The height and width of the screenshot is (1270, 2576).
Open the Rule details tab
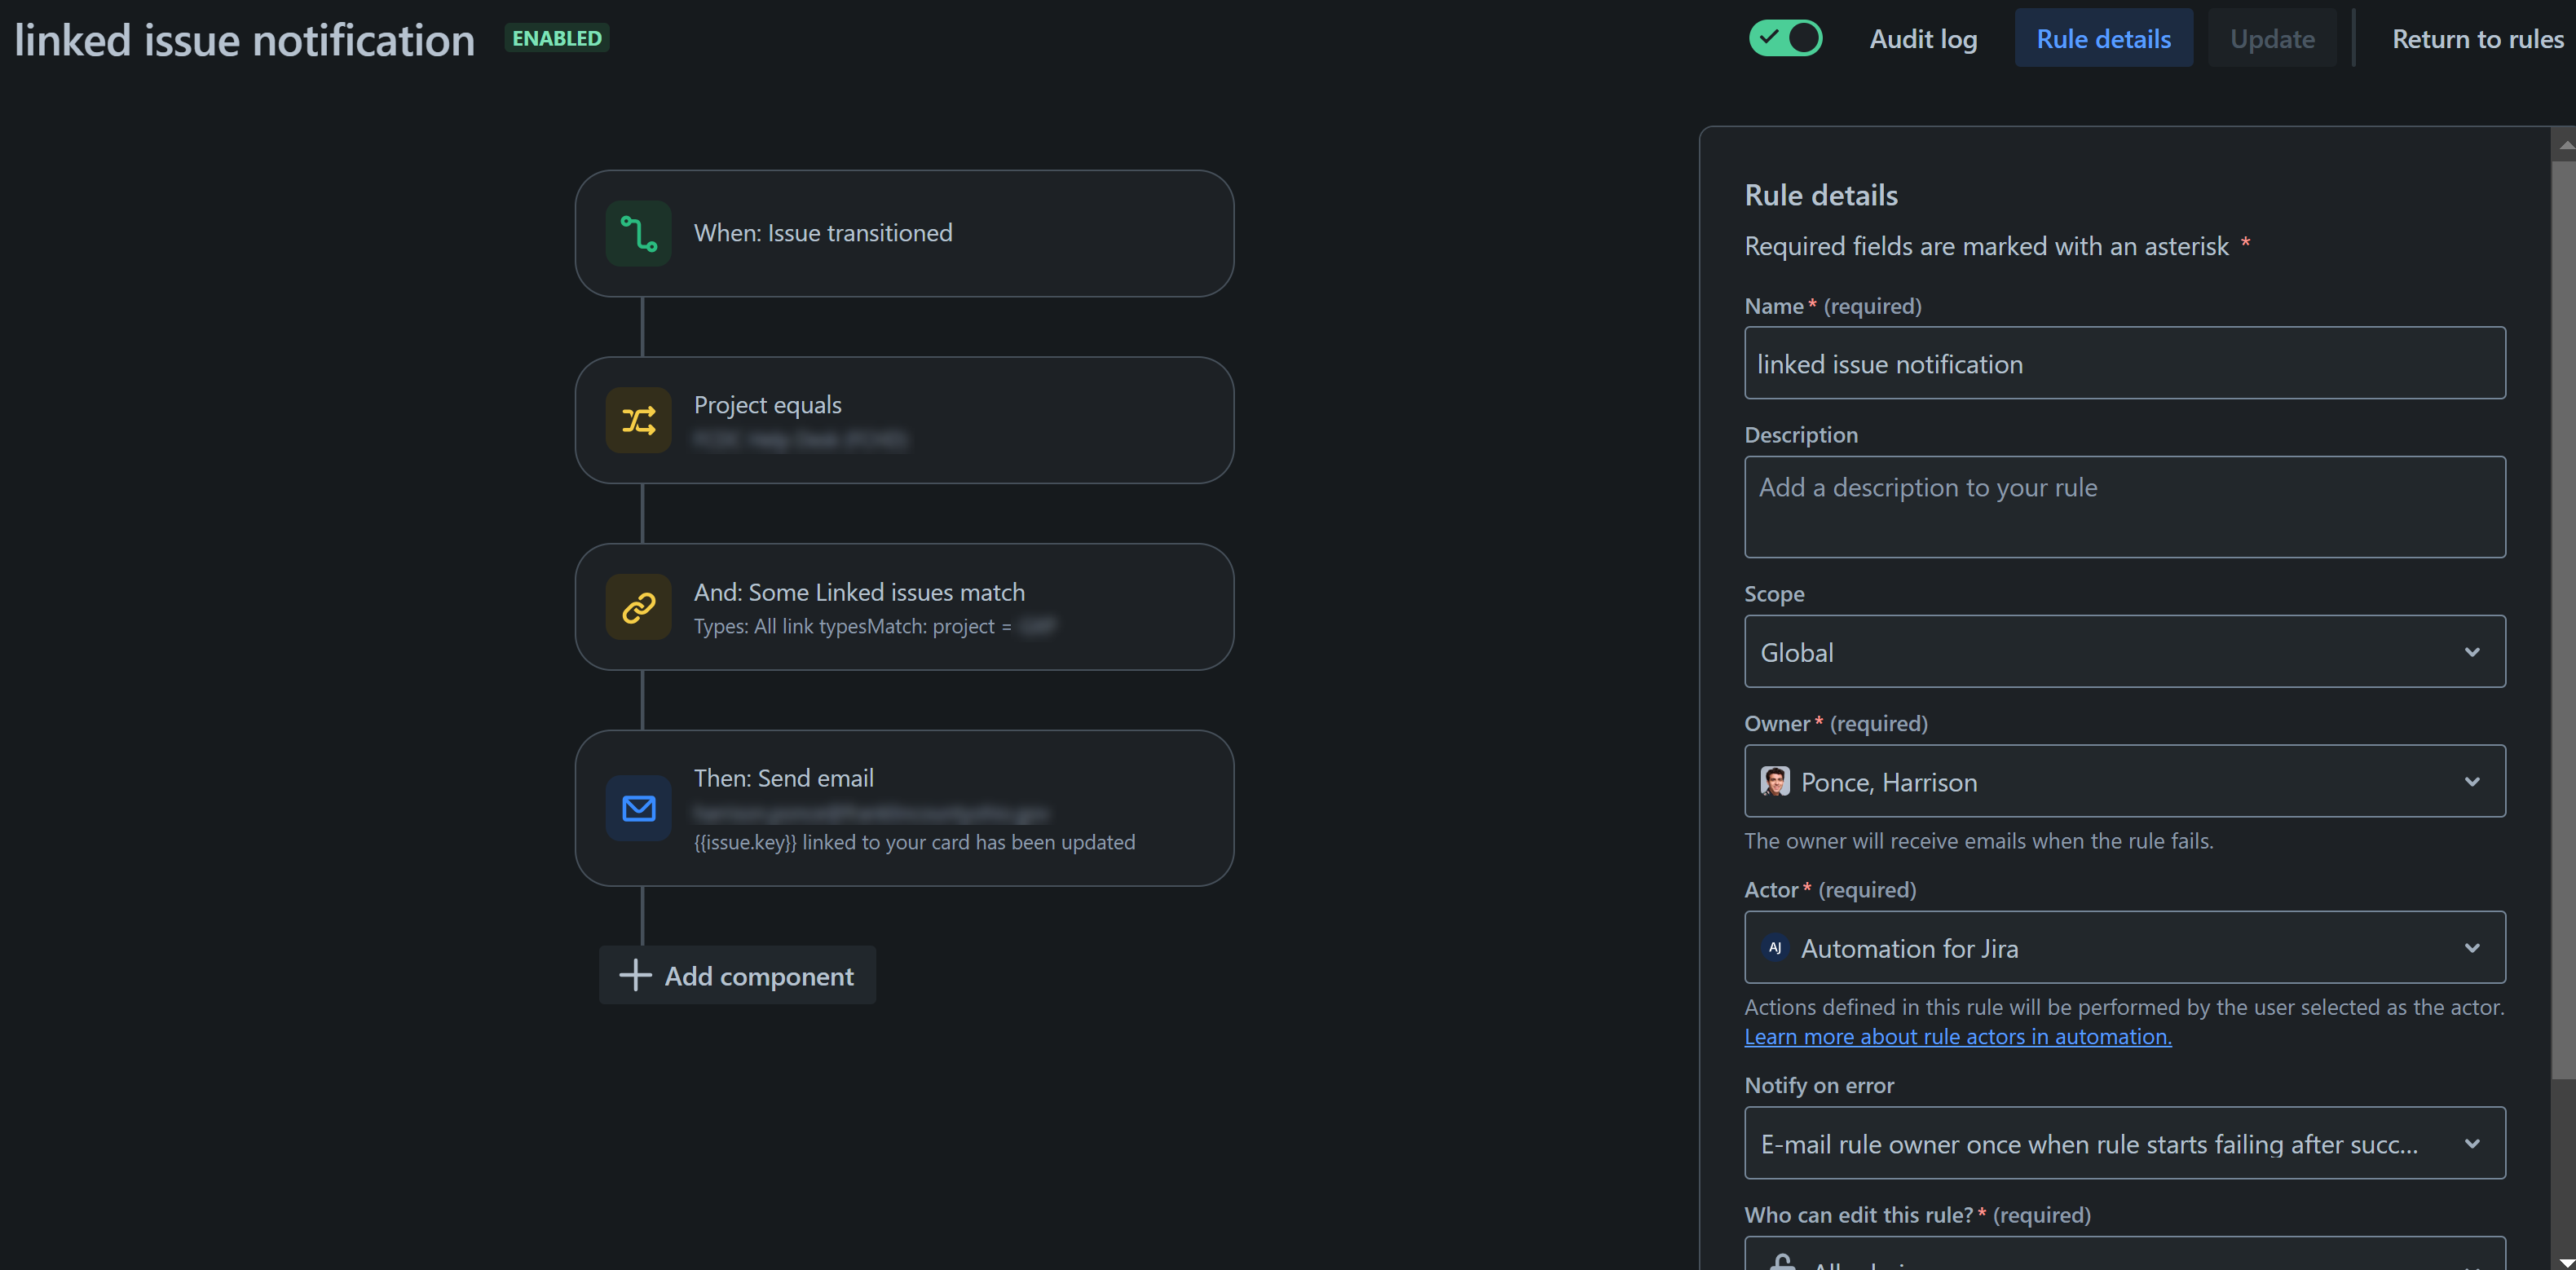[2103, 38]
